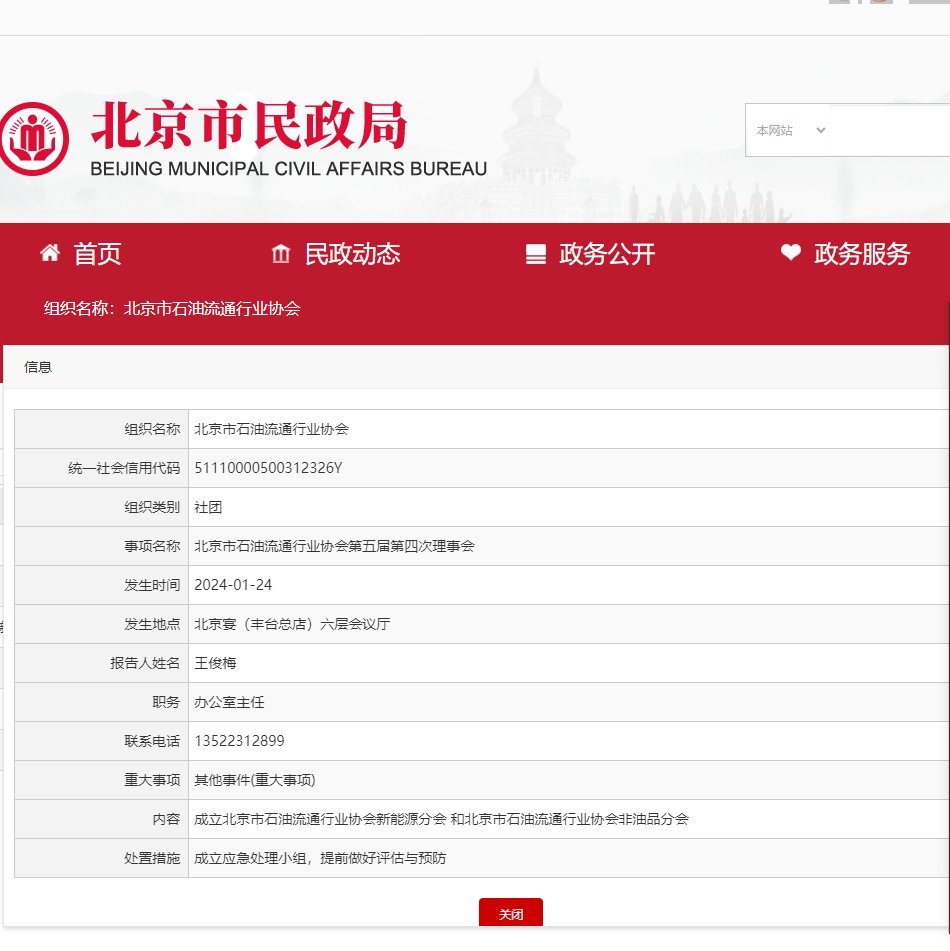Select the 事项名称 value about 第五届第四次理事会
The image size is (950, 951).
click(x=334, y=546)
